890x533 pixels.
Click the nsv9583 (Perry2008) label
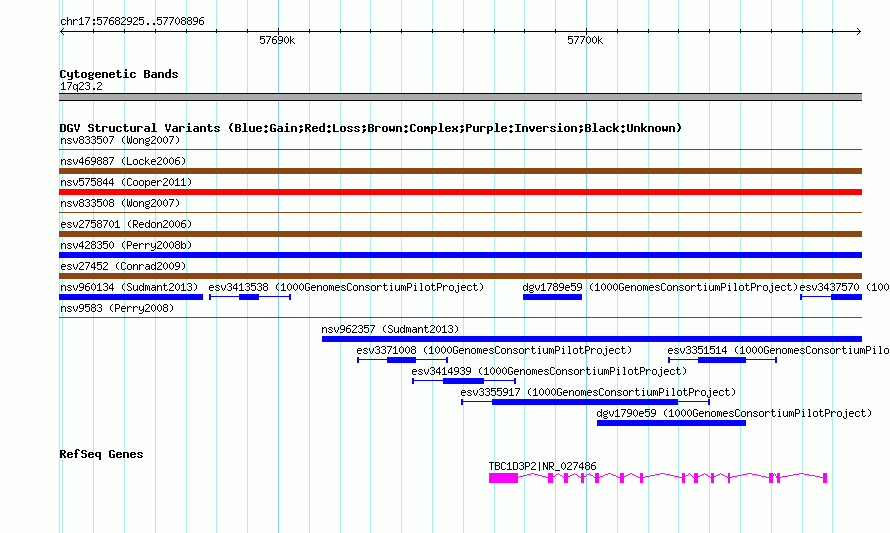coord(117,308)
